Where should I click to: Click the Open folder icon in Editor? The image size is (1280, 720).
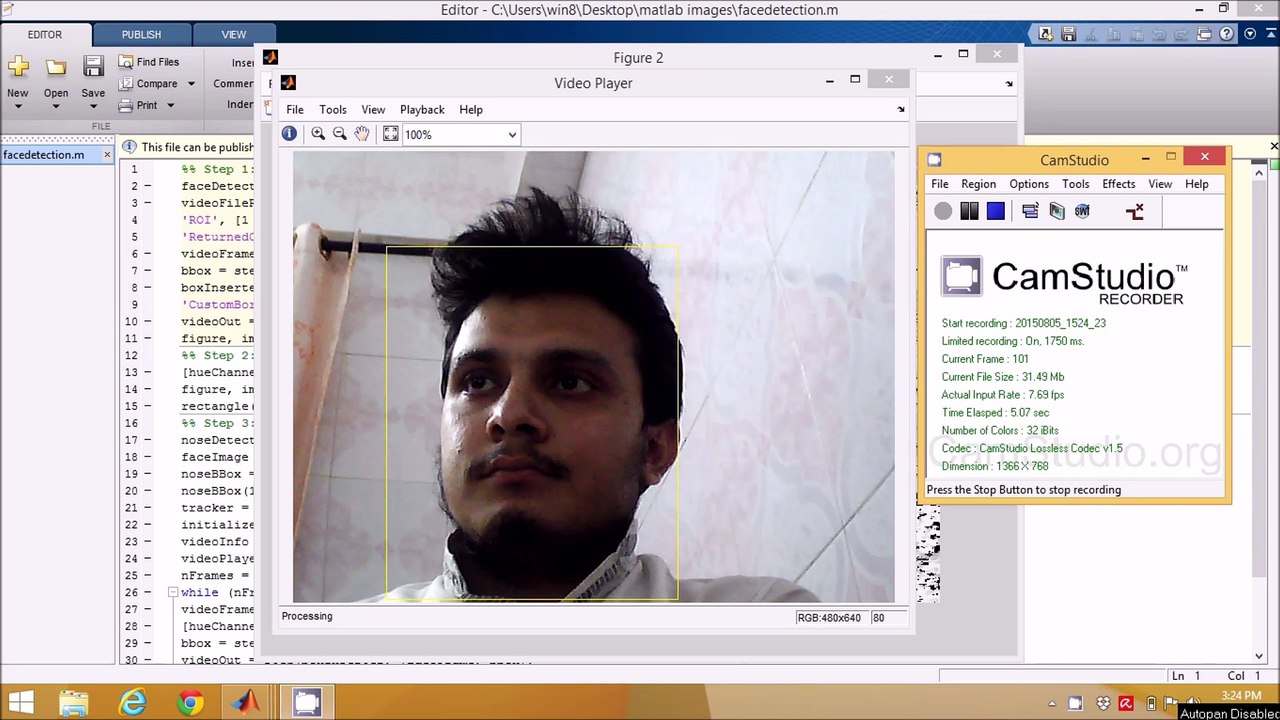click(56, 68)
